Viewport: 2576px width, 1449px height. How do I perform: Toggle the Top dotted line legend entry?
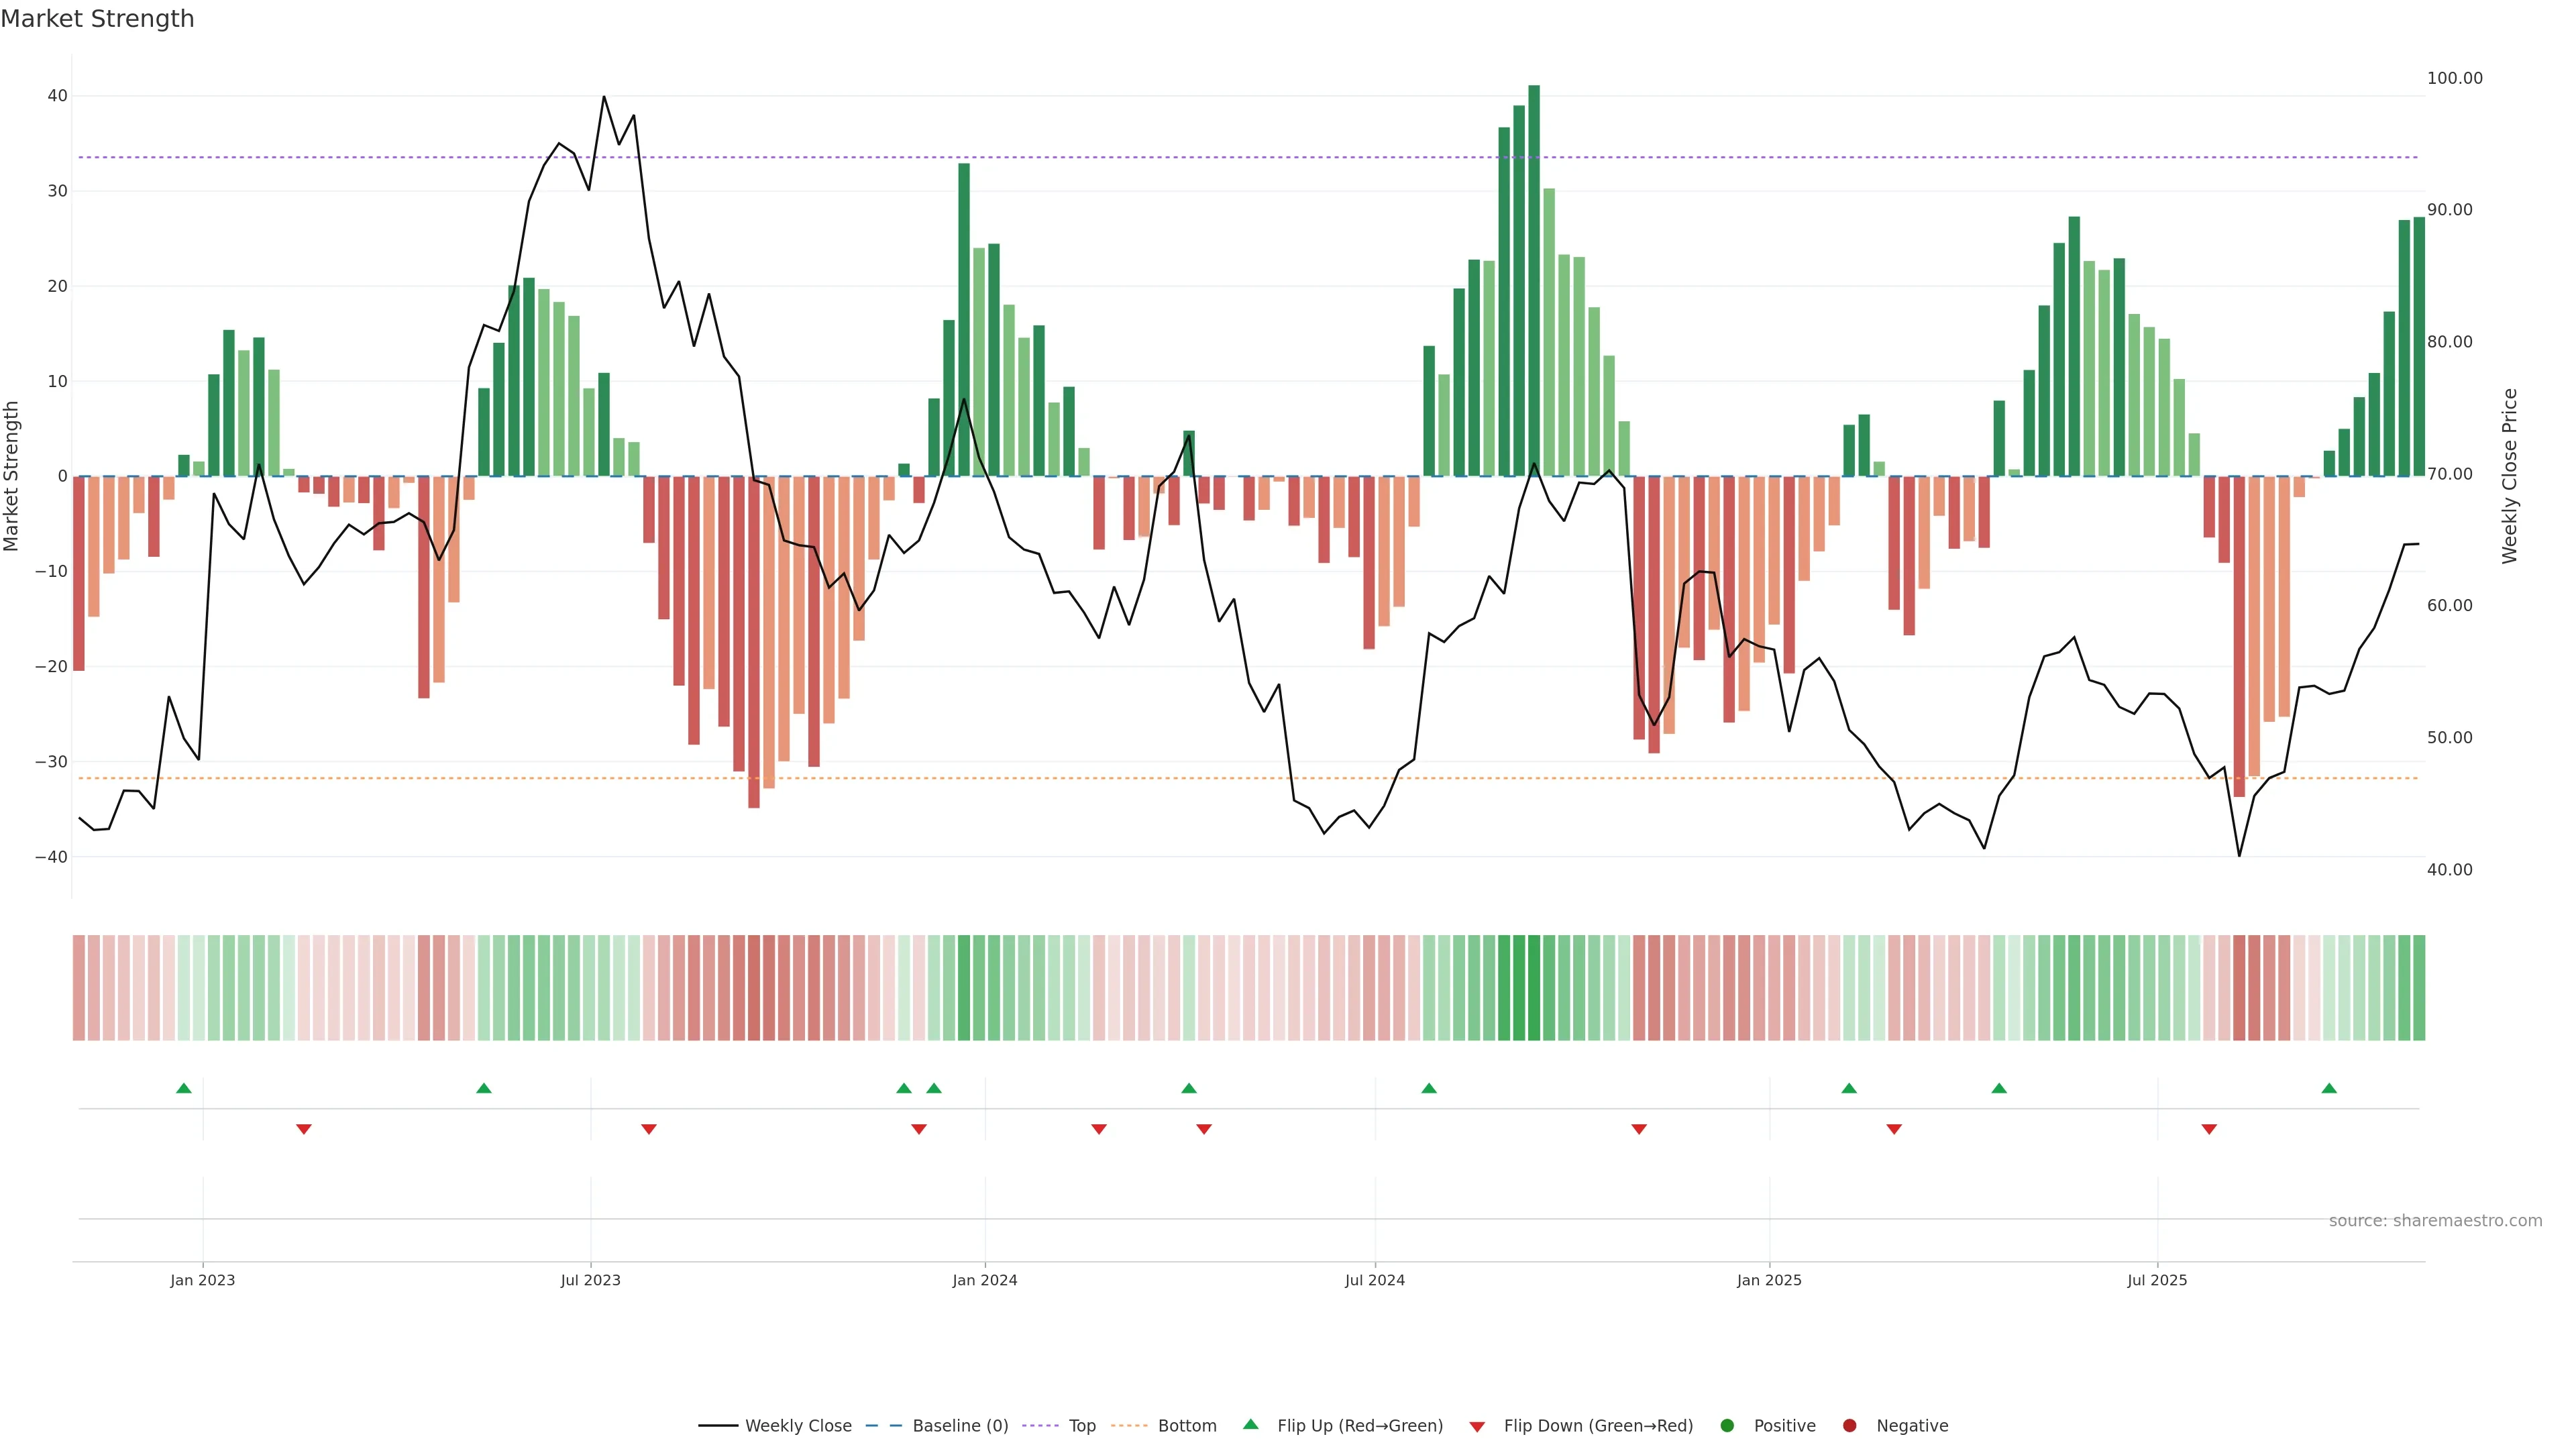point(1082,1425)
